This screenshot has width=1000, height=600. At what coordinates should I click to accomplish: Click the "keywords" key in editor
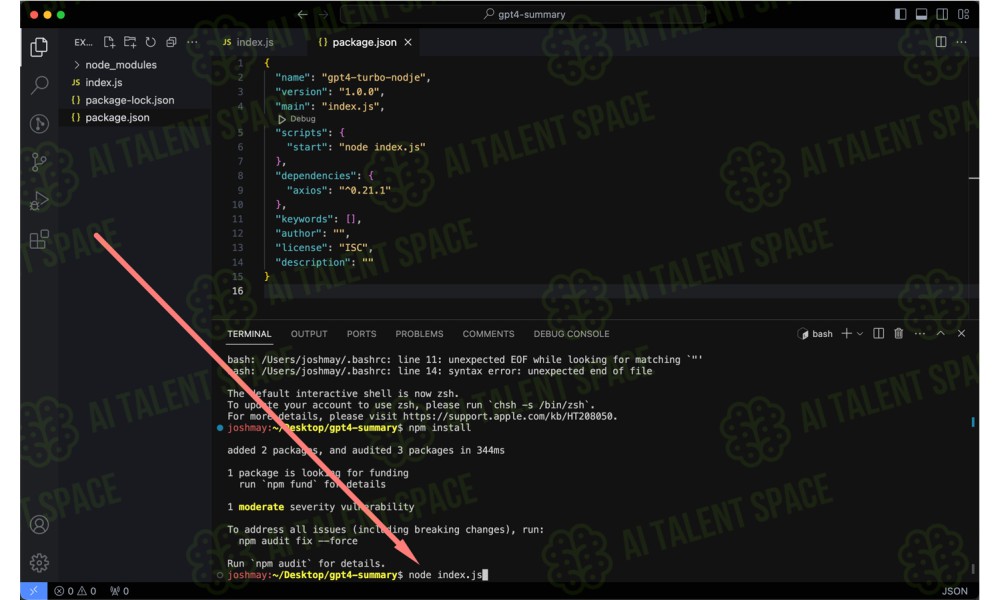tap(304, 219)
